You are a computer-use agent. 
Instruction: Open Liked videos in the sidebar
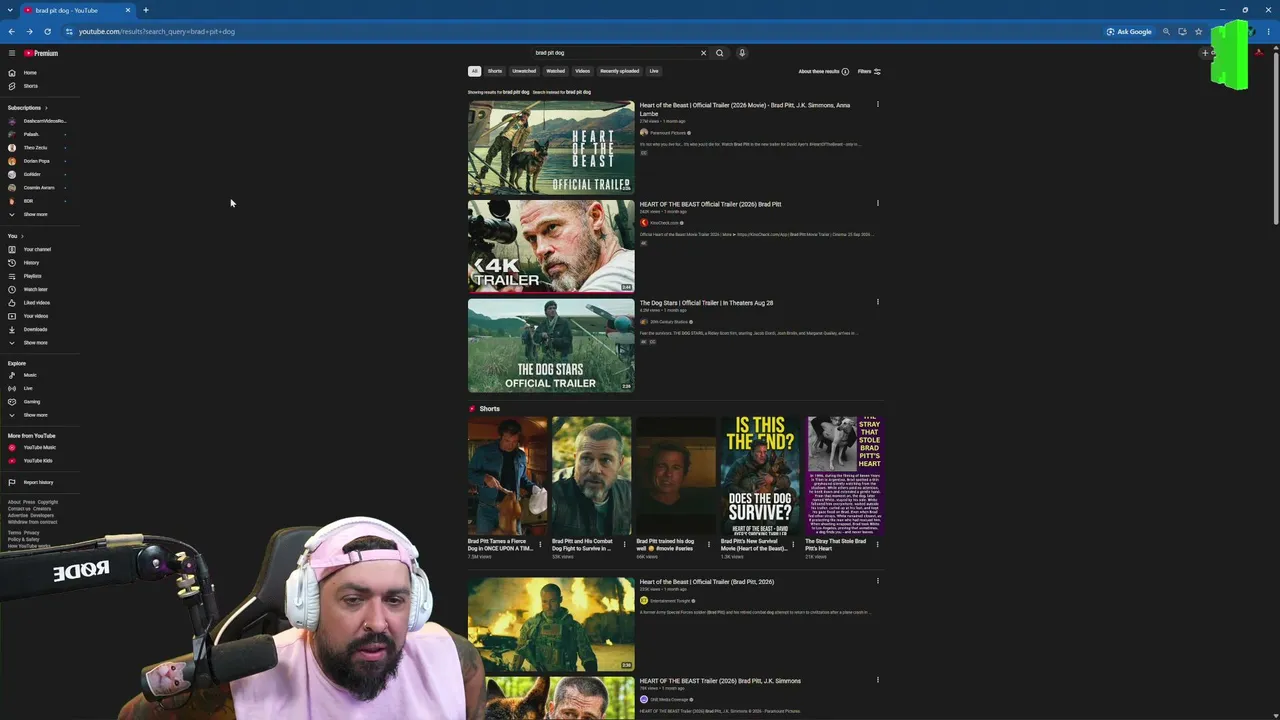click(36, 303)
